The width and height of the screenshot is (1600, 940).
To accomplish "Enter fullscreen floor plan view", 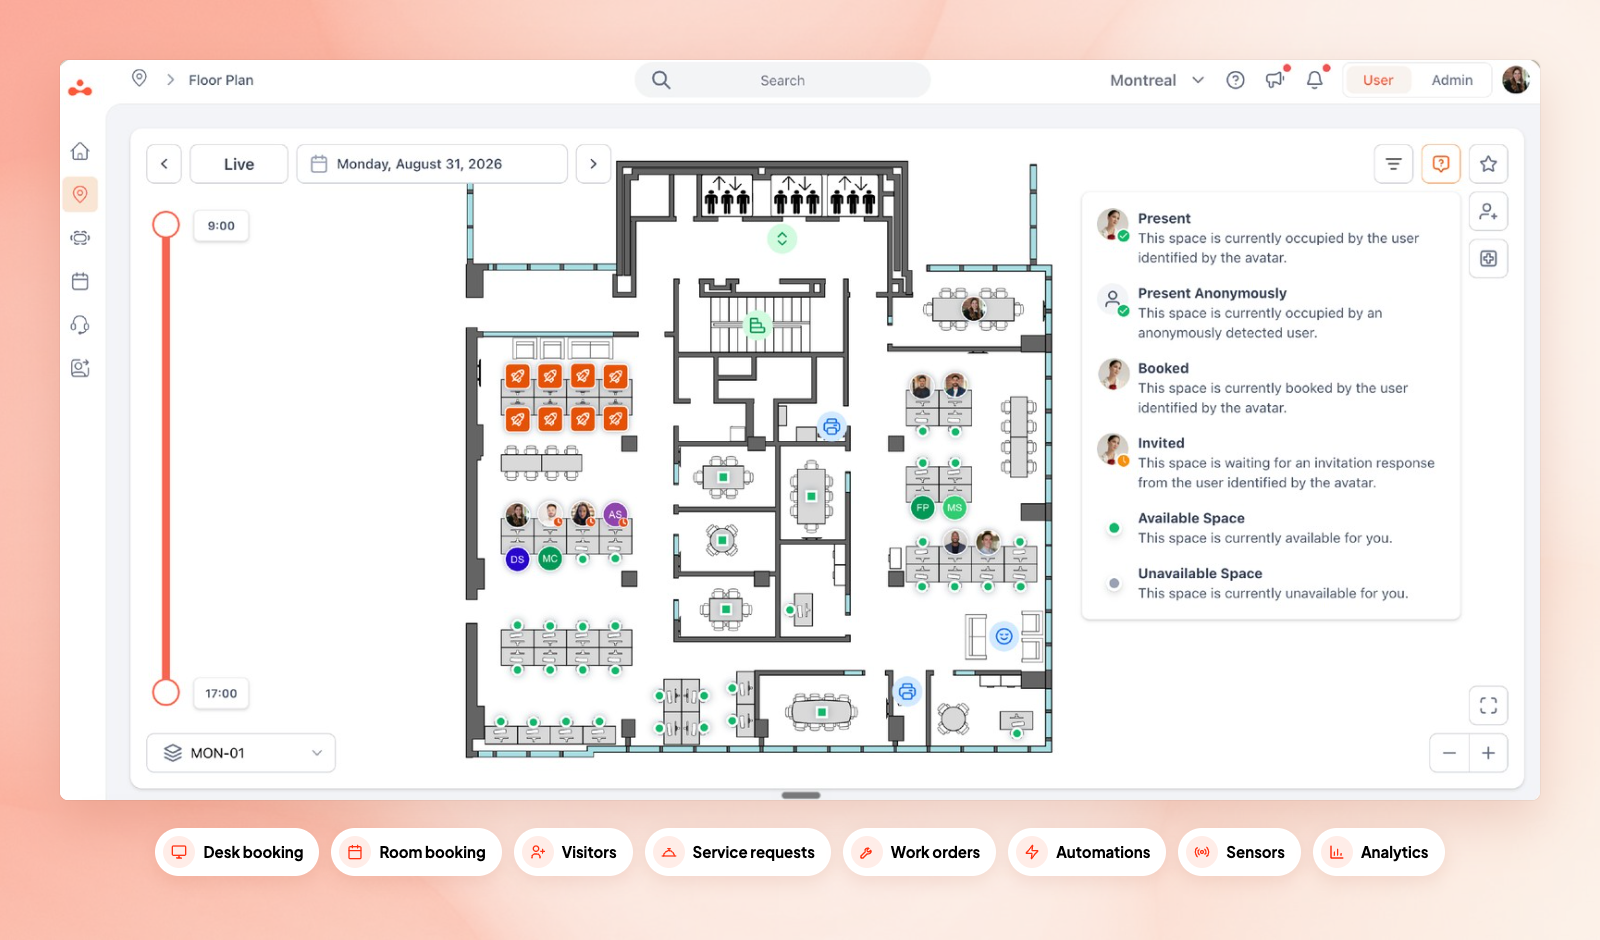I will pos(1488,705).
